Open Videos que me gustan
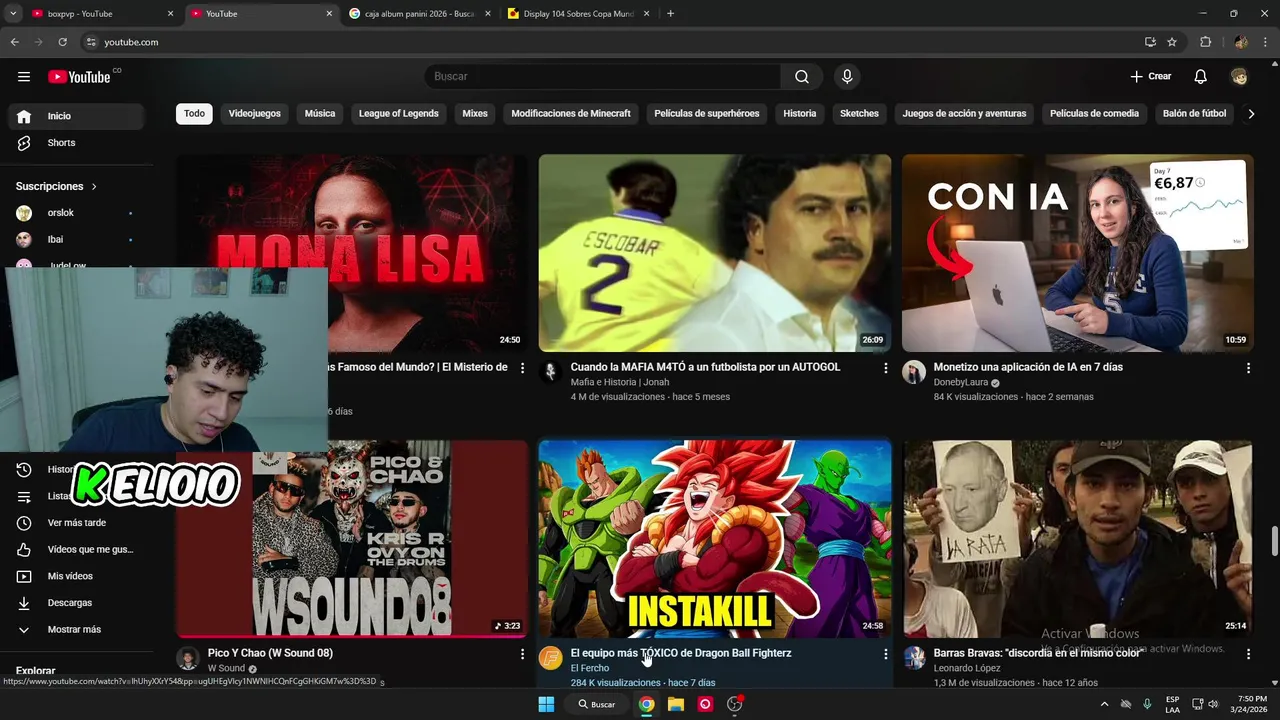The image size is (1280, 720). 76,550
